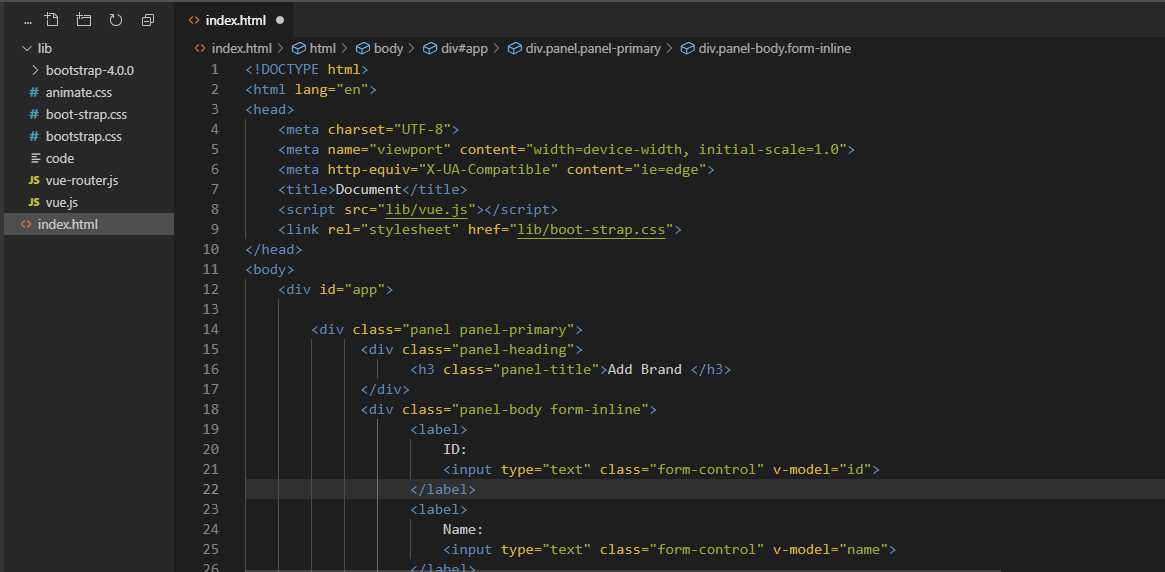Click the ellipsis at explorer toolbar start
Screen dimensions: 1165x572
[27, 22]
